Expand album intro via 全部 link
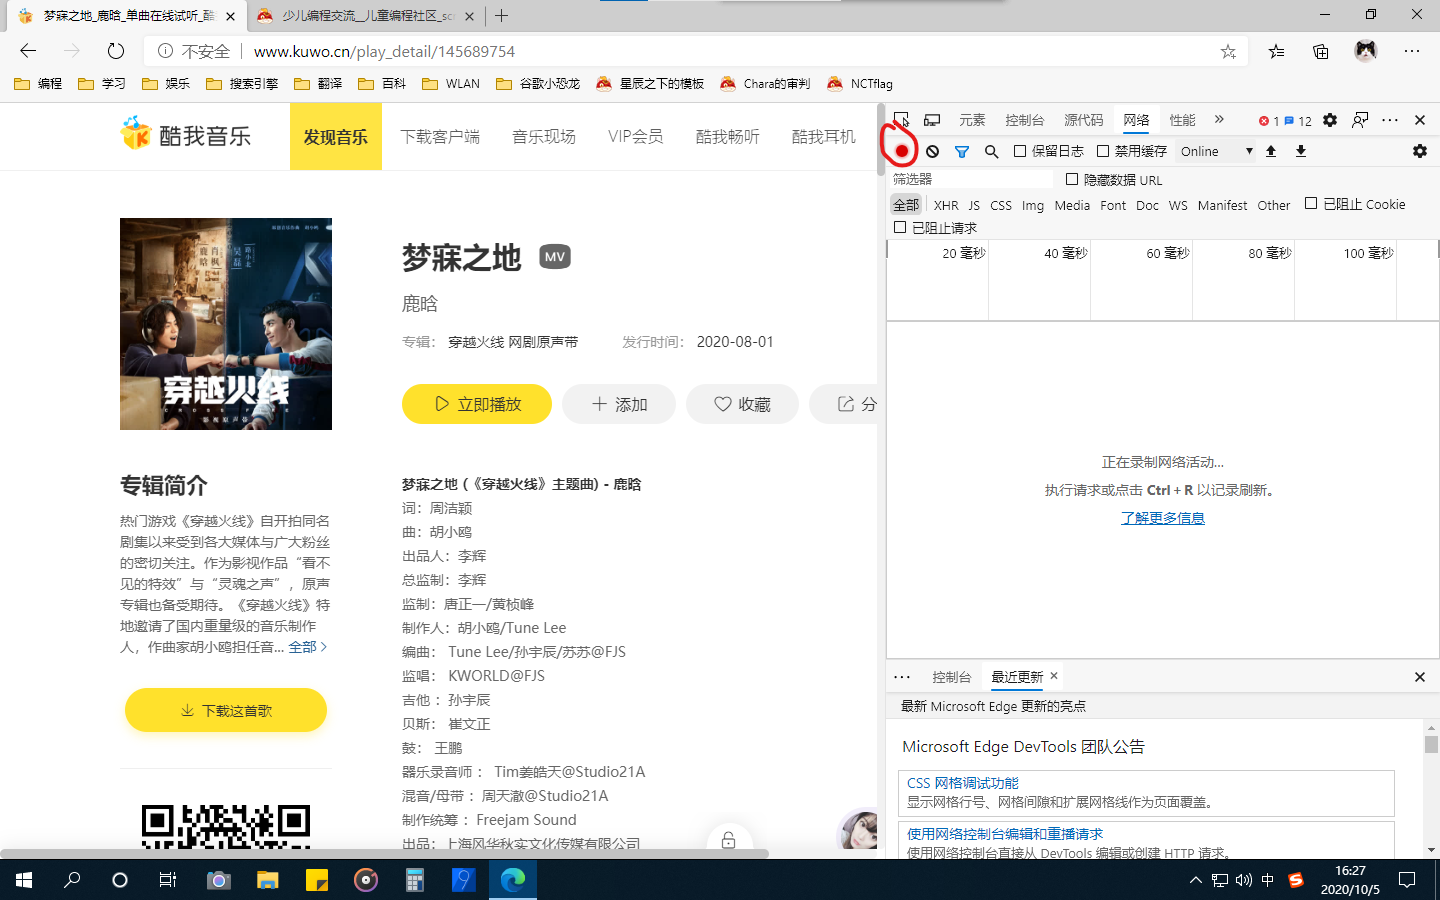 coord(308,647)
